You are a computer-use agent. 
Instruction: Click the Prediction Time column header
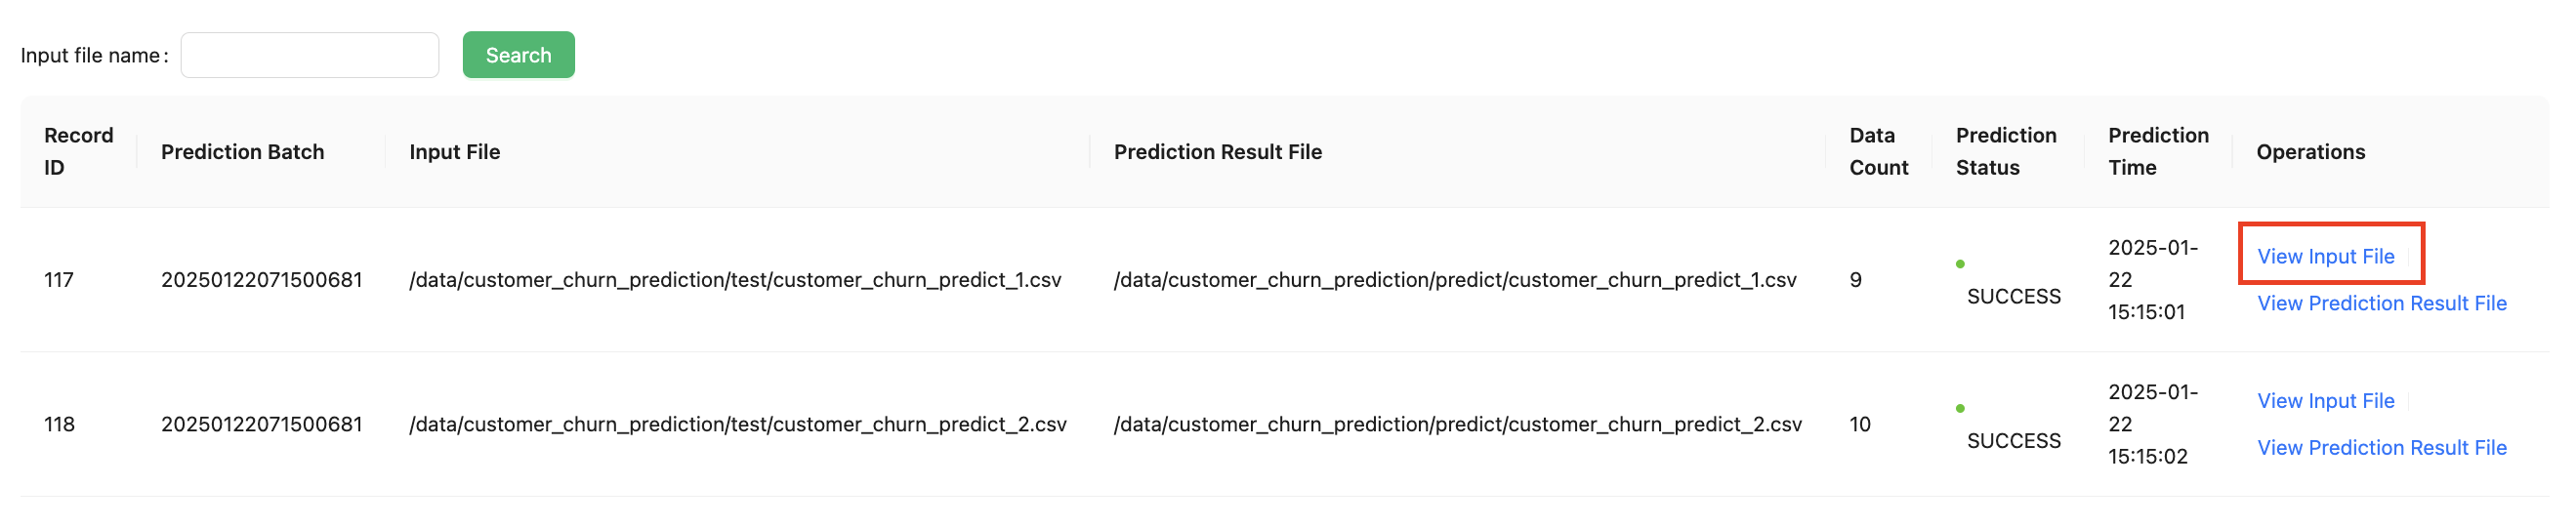pos(2158,151)
